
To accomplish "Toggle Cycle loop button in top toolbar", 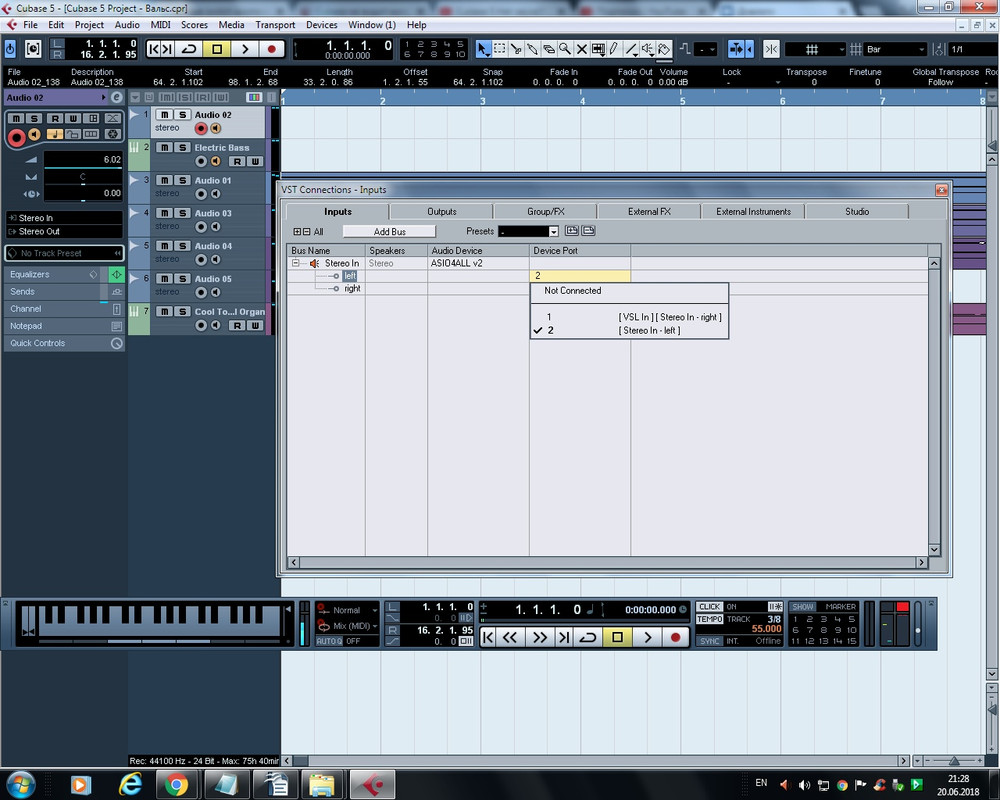I will 189,49.
